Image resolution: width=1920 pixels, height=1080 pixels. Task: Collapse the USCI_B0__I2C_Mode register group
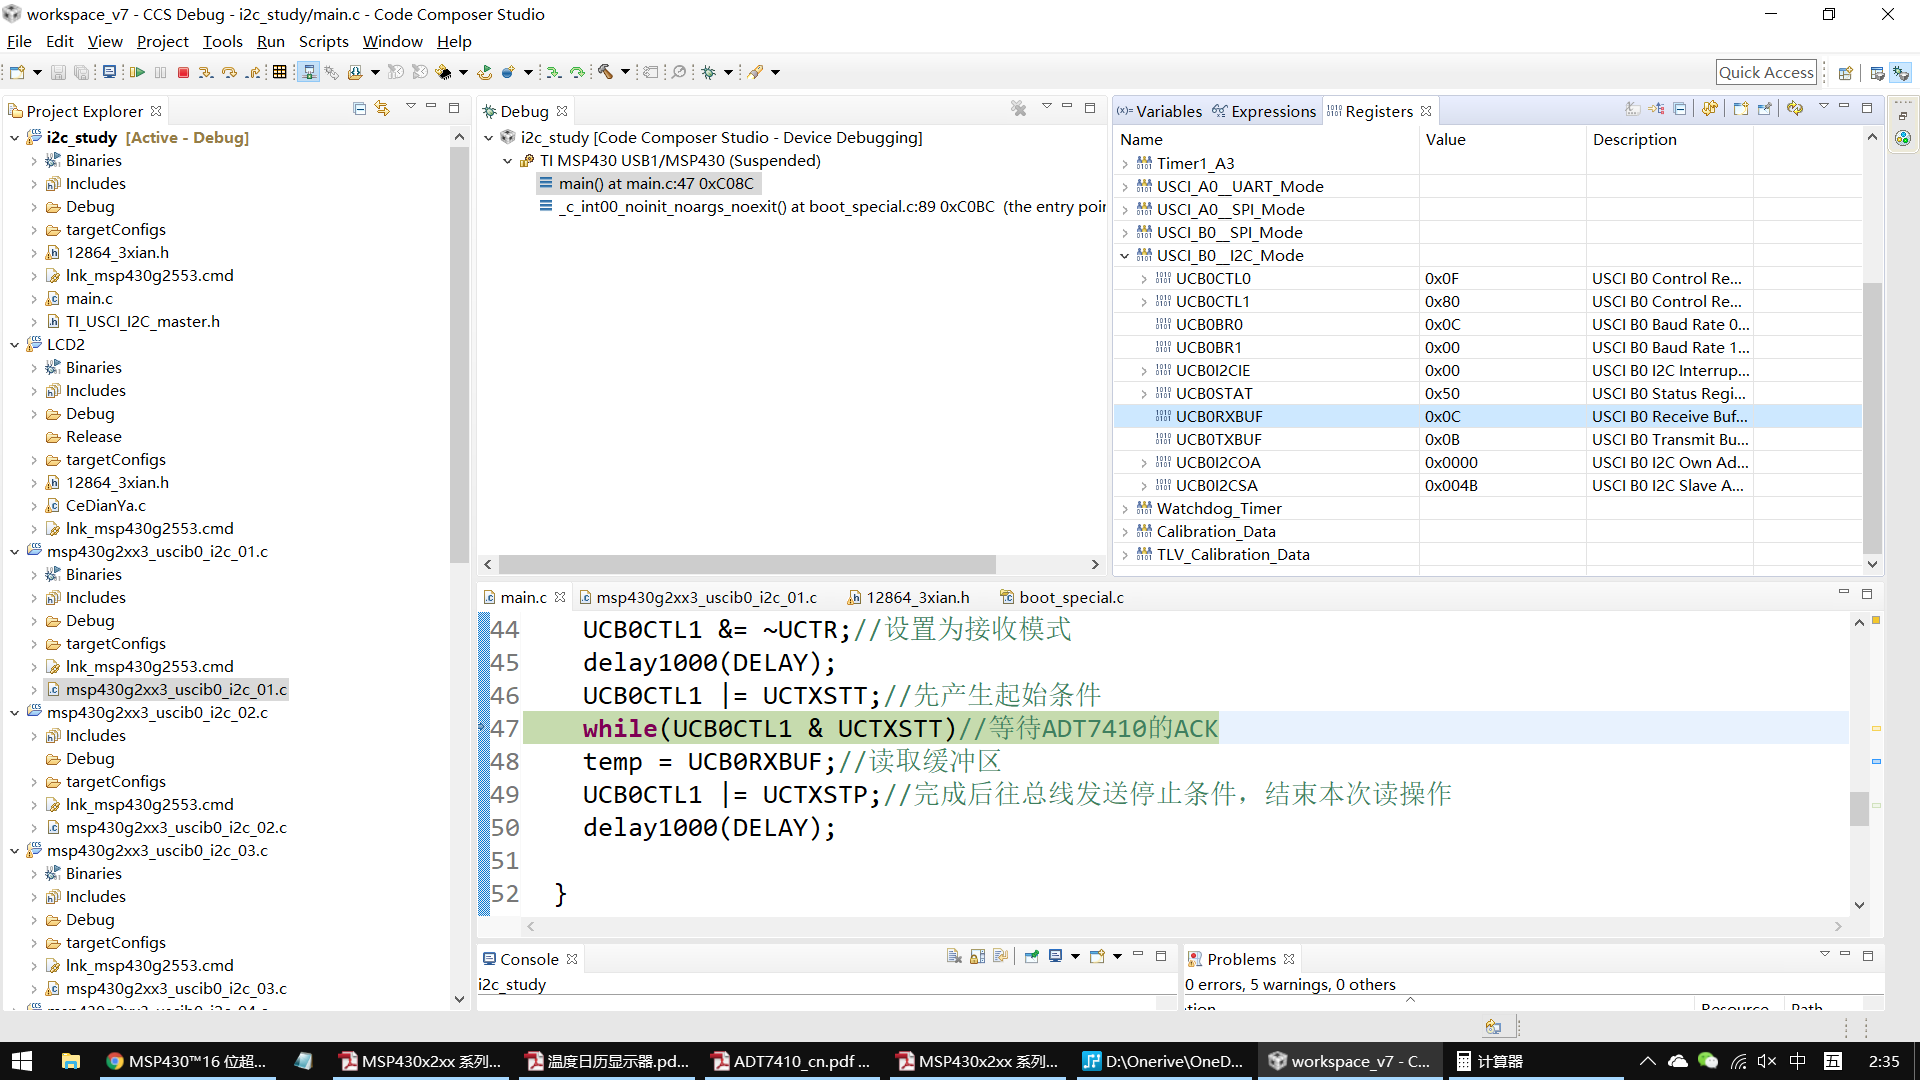coord(1125,256)
